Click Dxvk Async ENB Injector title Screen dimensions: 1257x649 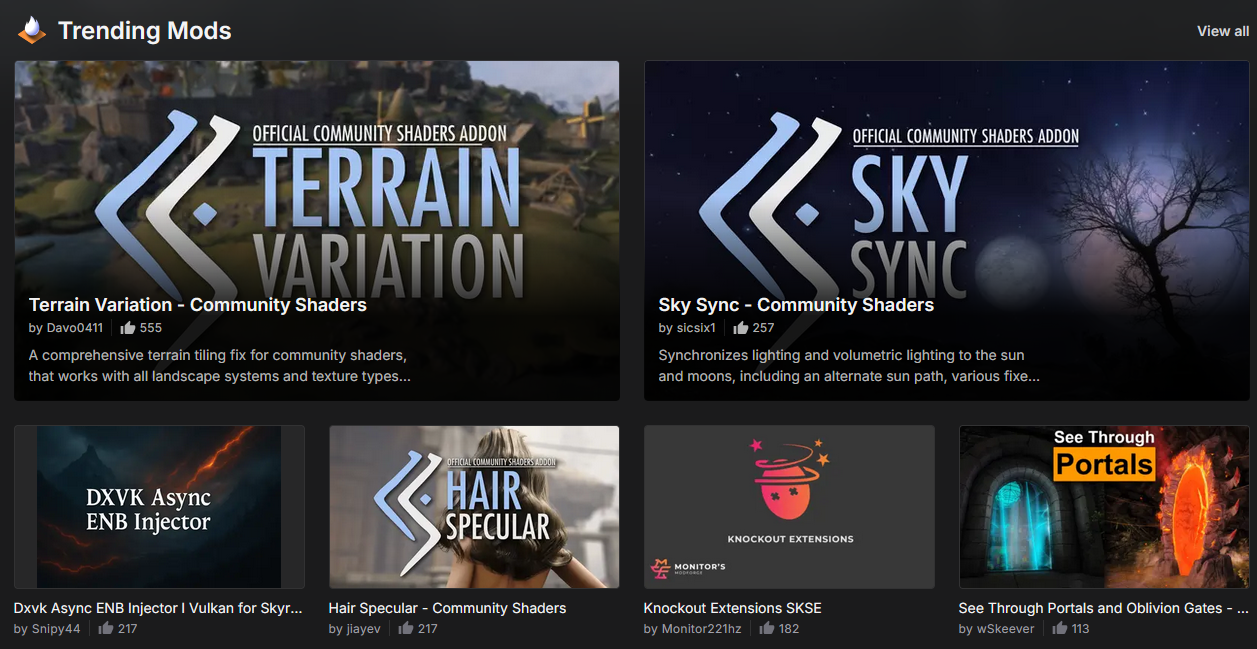coord(158,608)
